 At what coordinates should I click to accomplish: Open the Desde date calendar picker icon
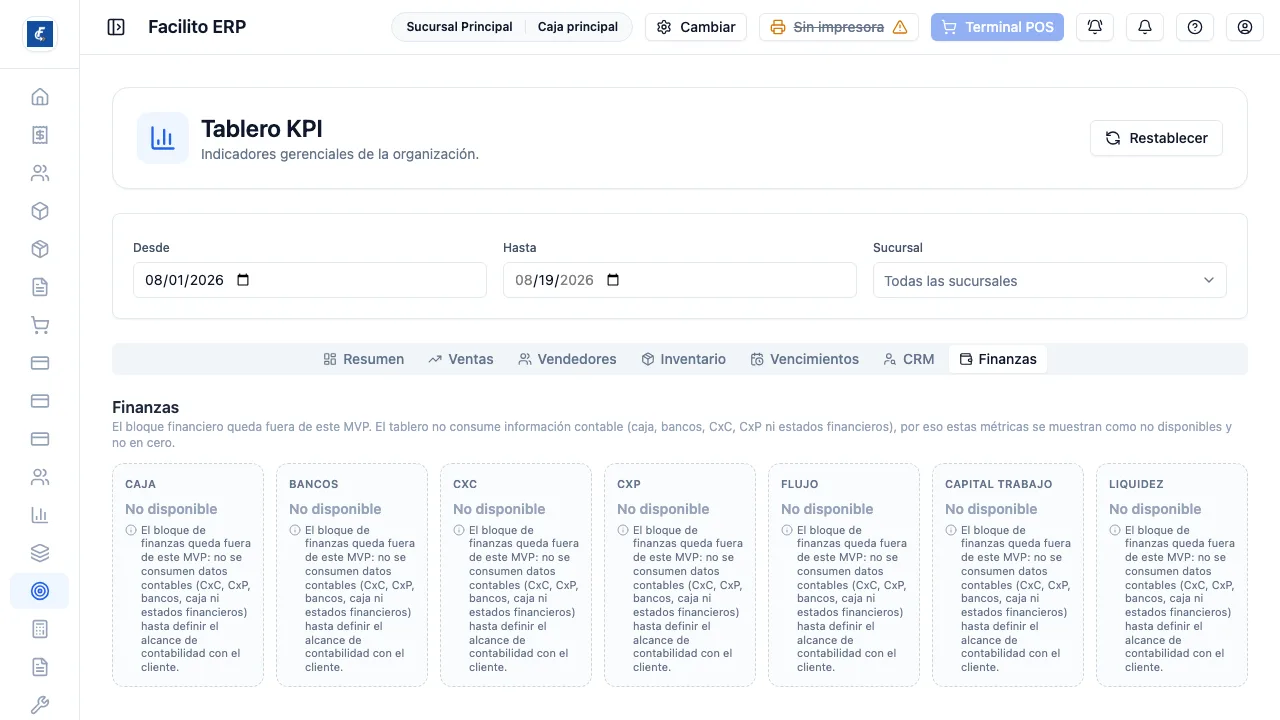pyautogui.click(x=243, y=280)
